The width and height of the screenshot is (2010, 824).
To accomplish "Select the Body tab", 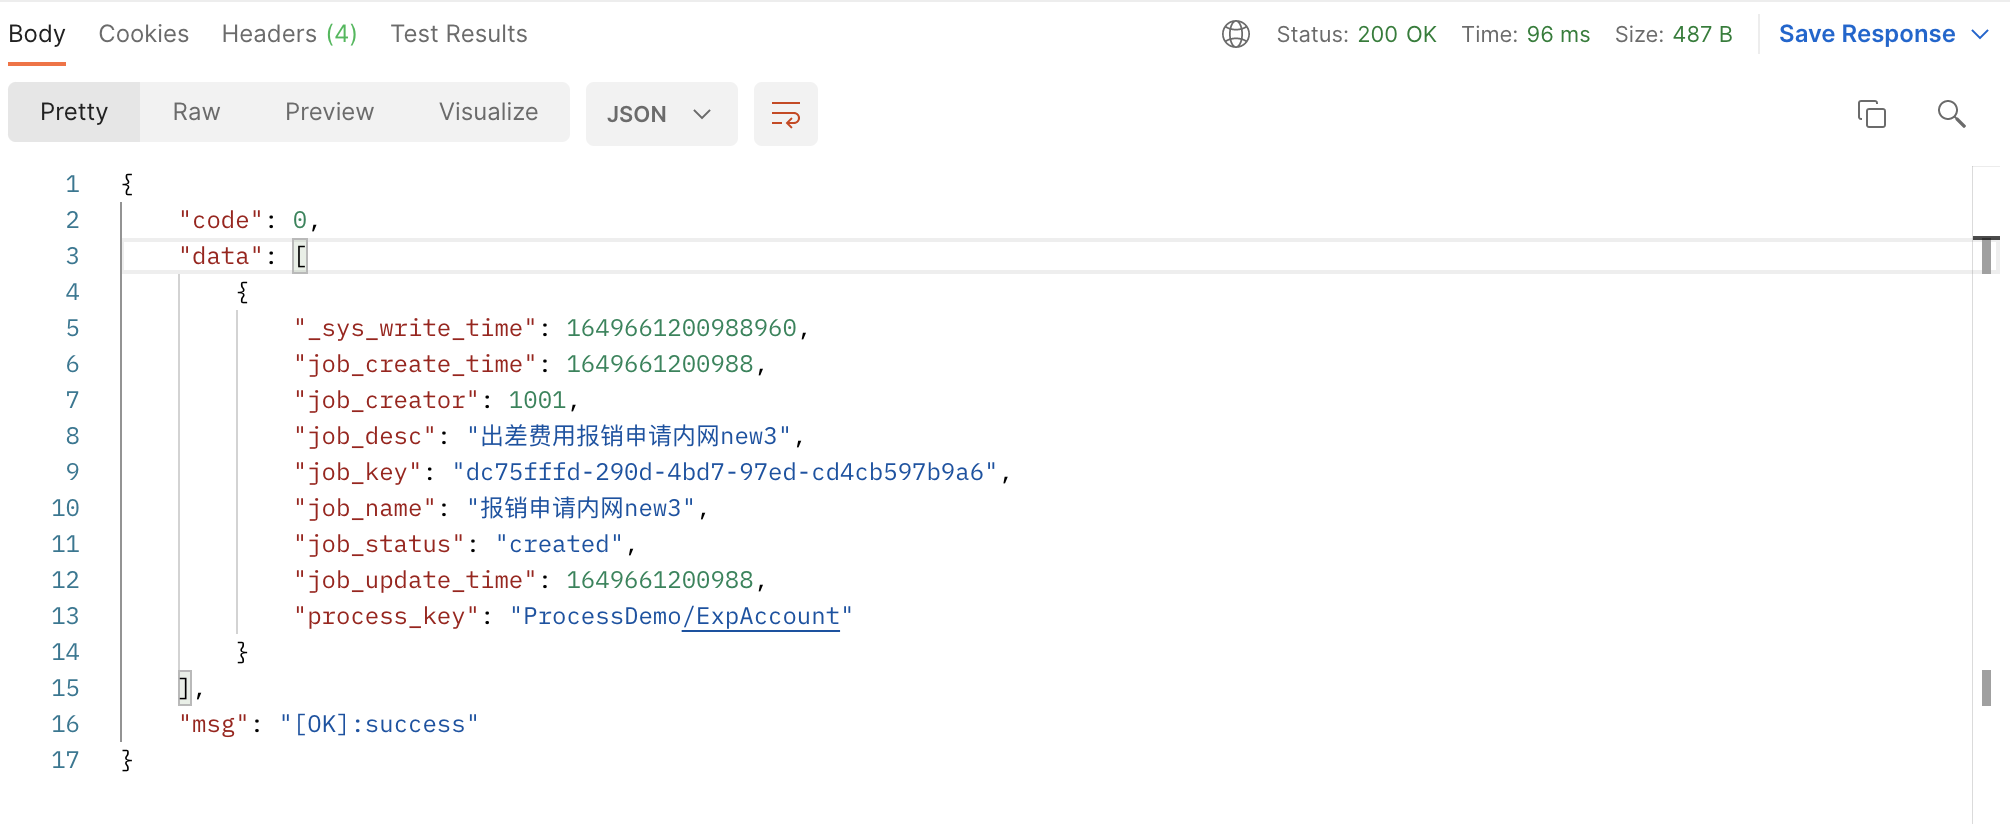I will pos(37,34).
